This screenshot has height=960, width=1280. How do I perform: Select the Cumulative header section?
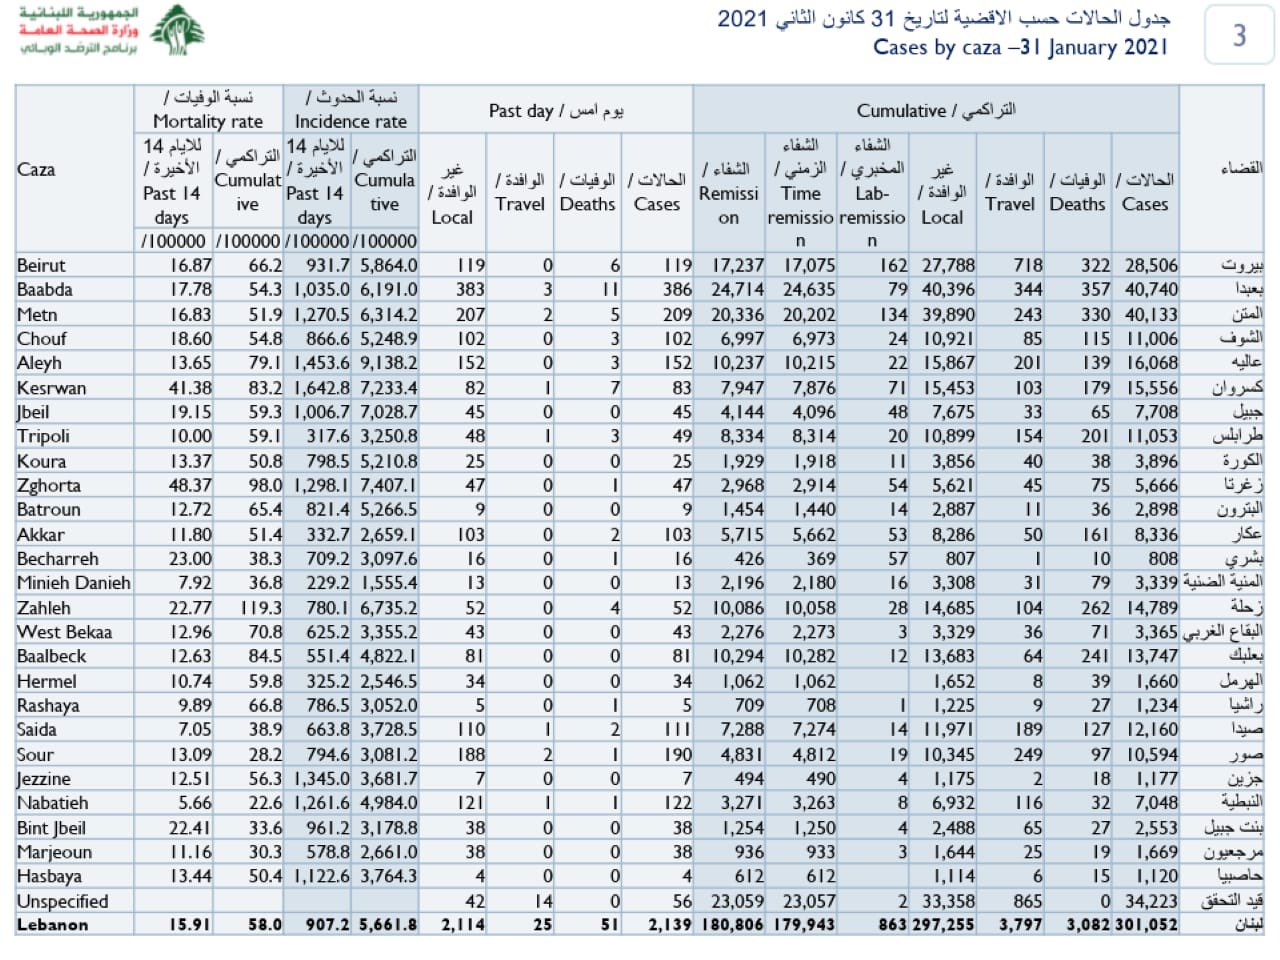[x=935, y=110]
